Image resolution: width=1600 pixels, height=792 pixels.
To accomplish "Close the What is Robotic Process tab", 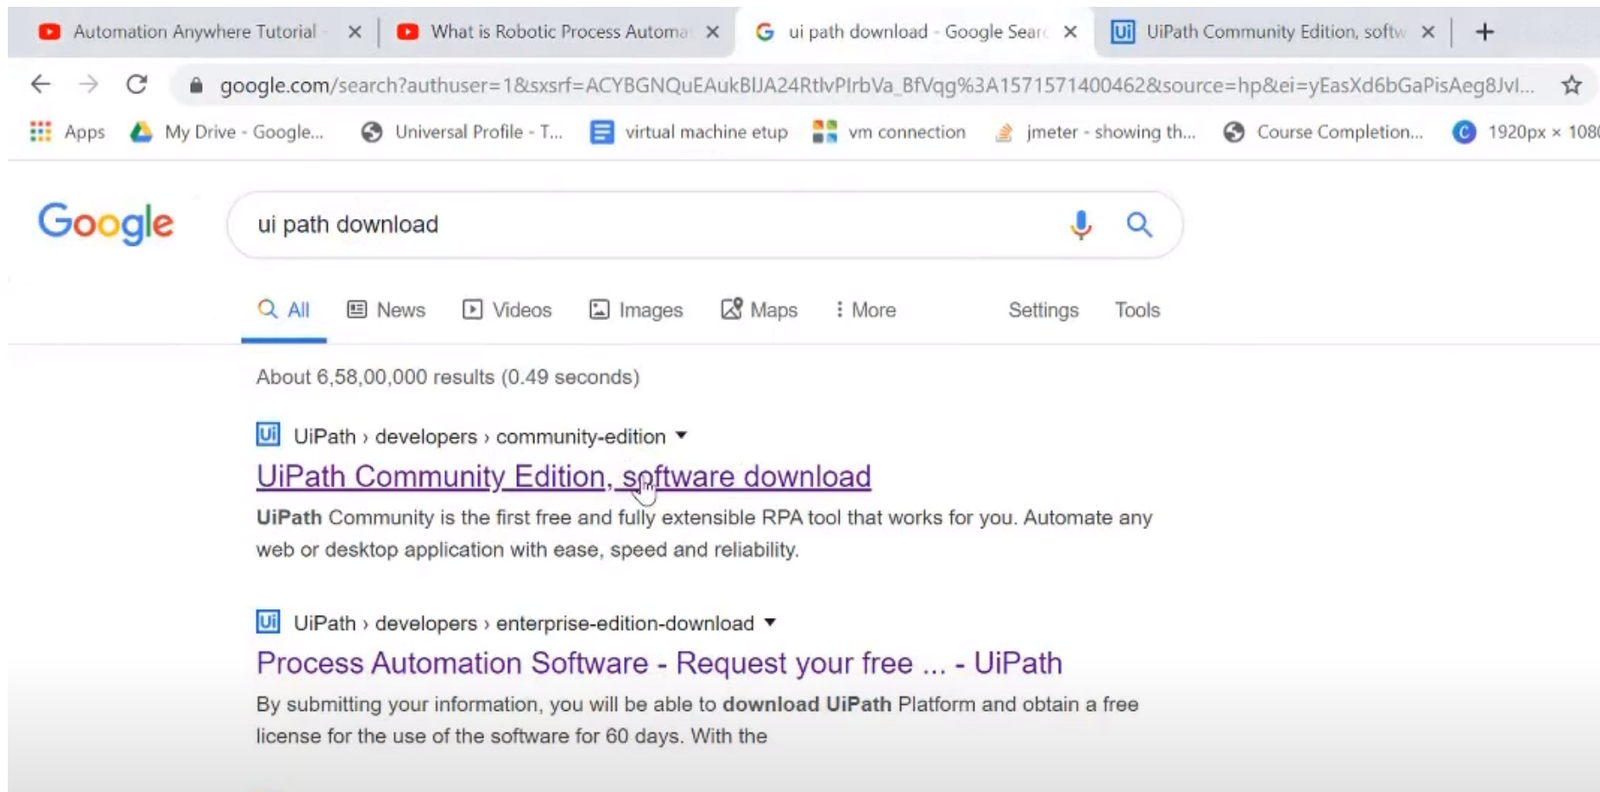I will pyautogui.click(x=712, y=32).
